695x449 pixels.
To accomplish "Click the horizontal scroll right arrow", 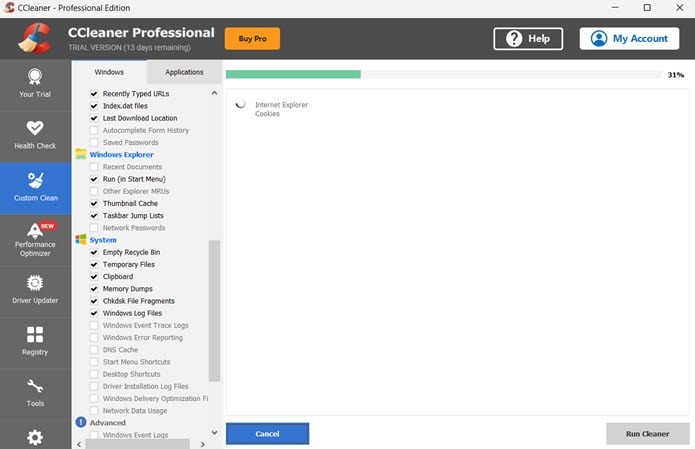I will (203, 444).
